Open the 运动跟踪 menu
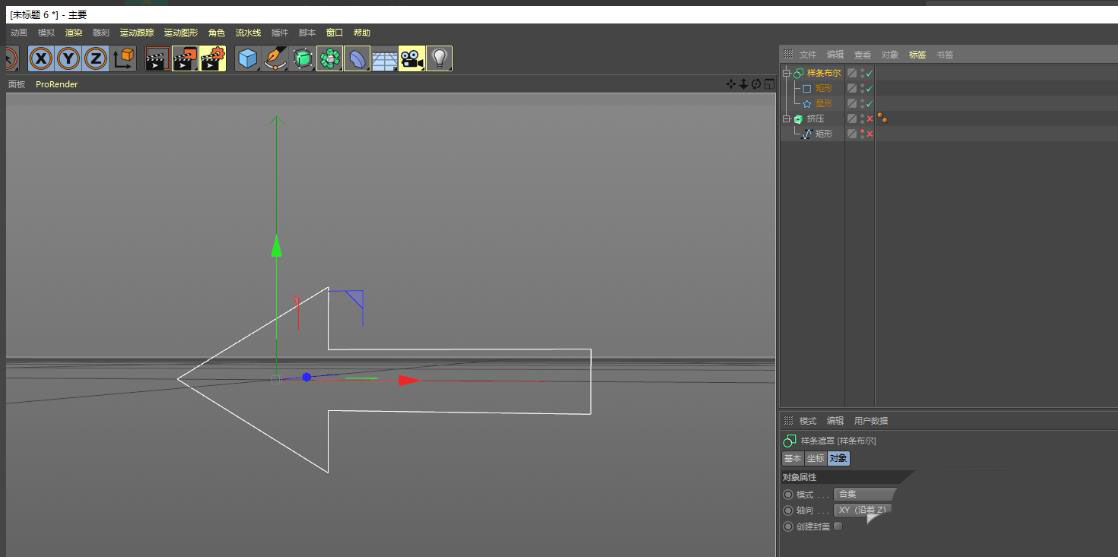 (x=137, y=33)
